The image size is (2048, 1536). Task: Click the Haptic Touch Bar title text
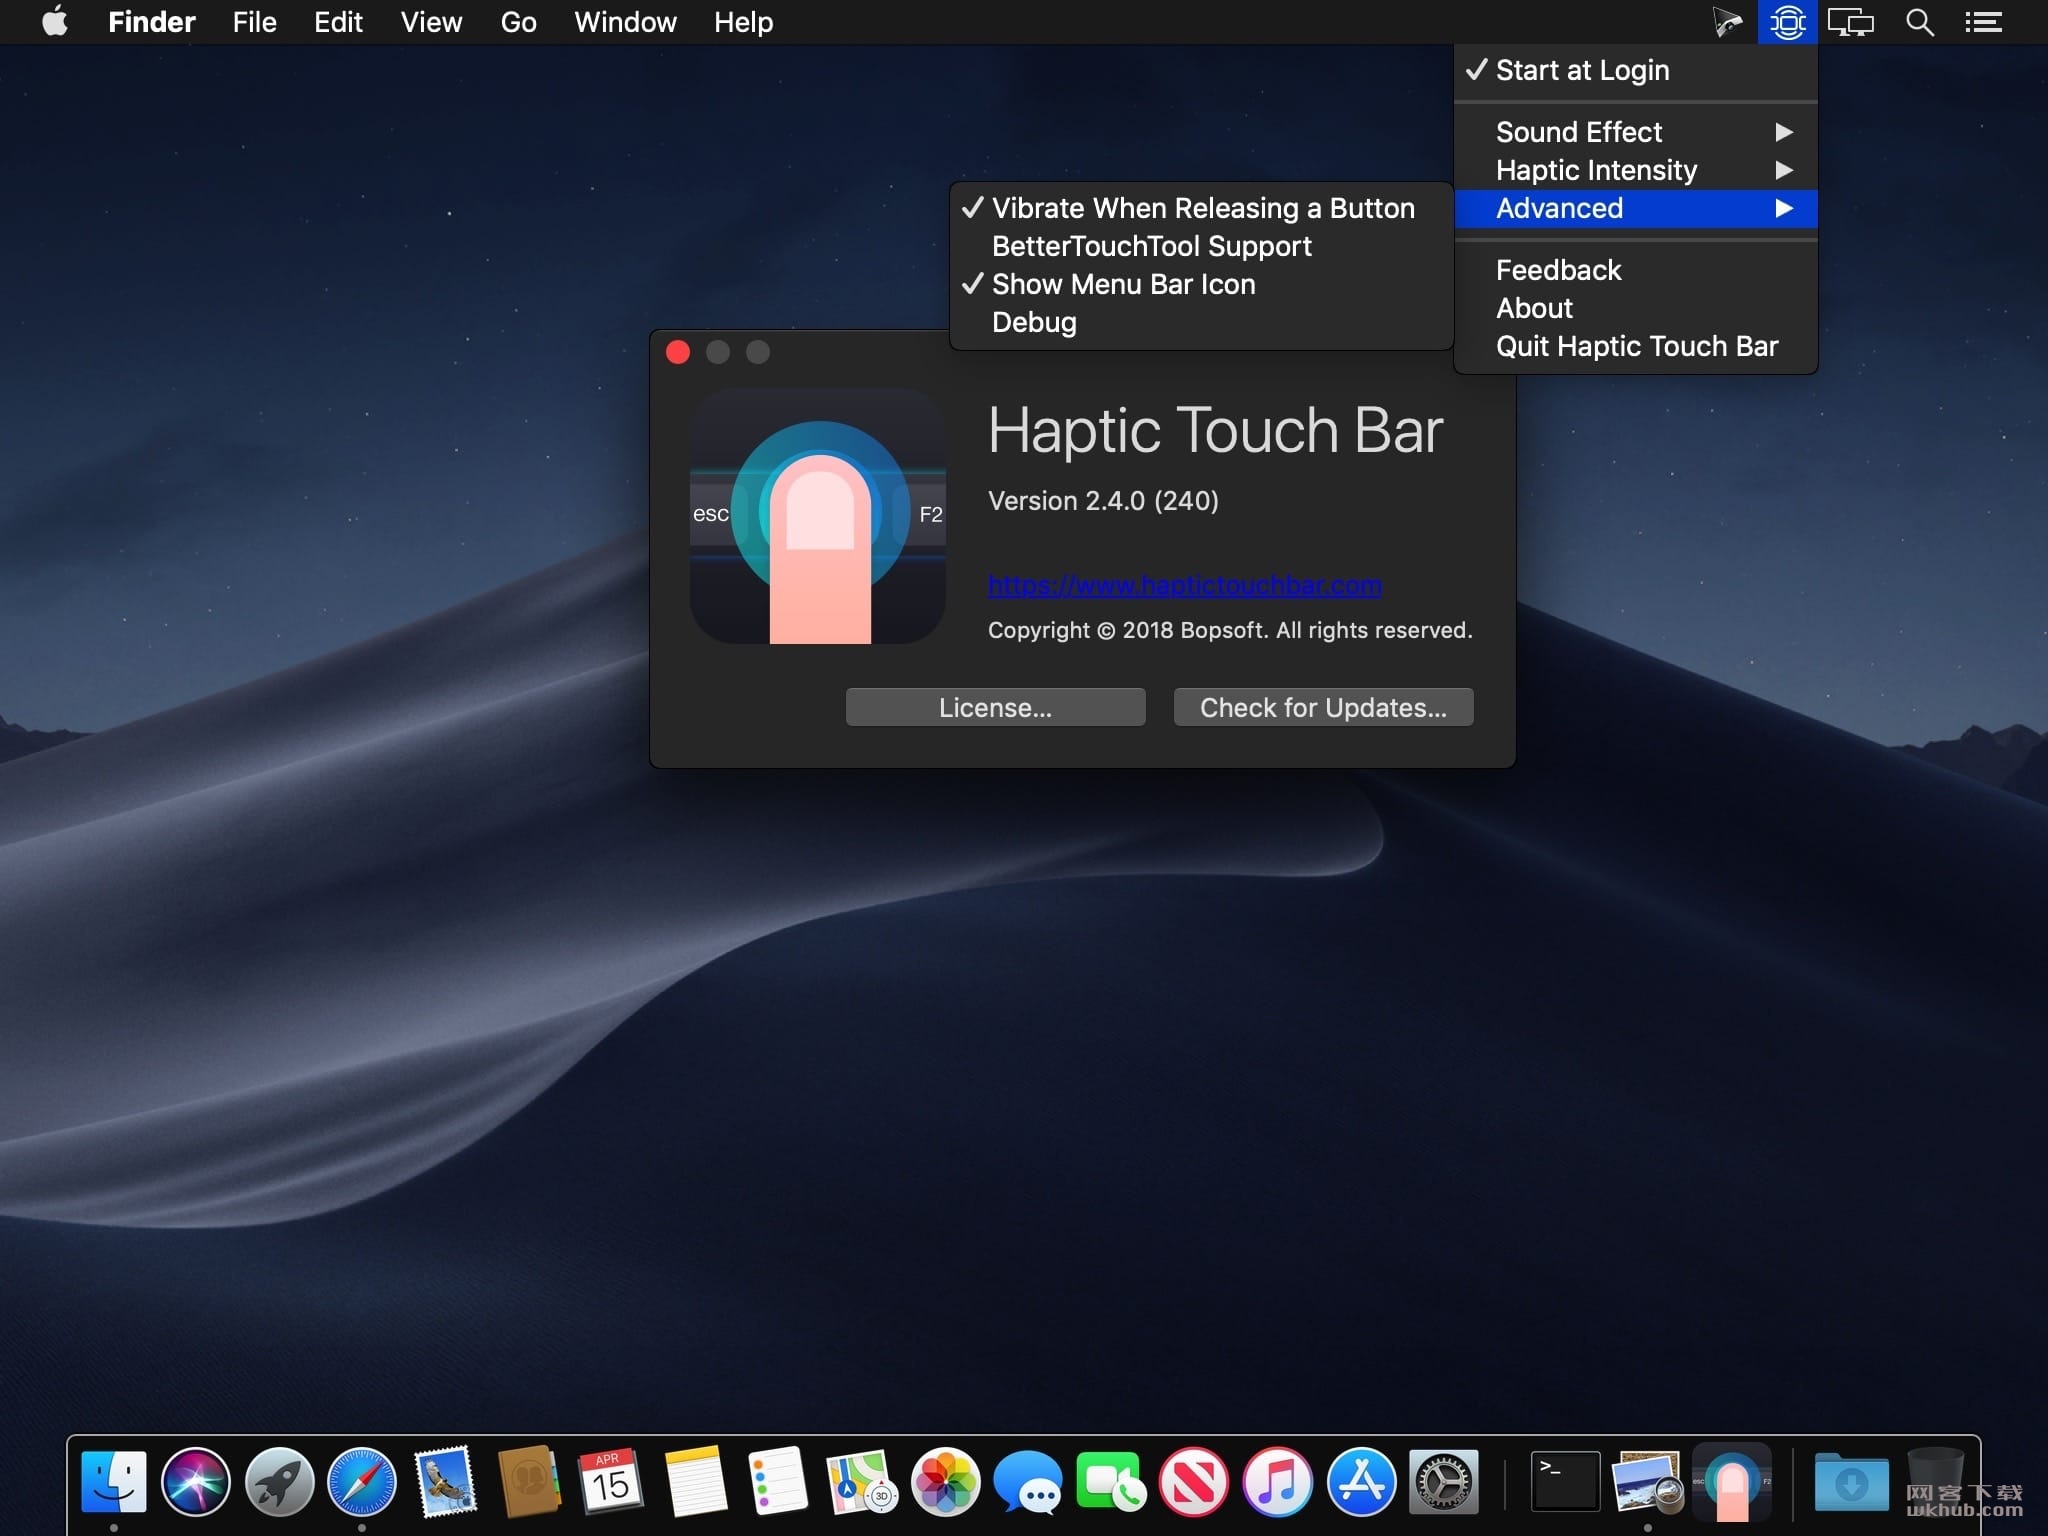pyautogui.click(x=1215, y=430)
